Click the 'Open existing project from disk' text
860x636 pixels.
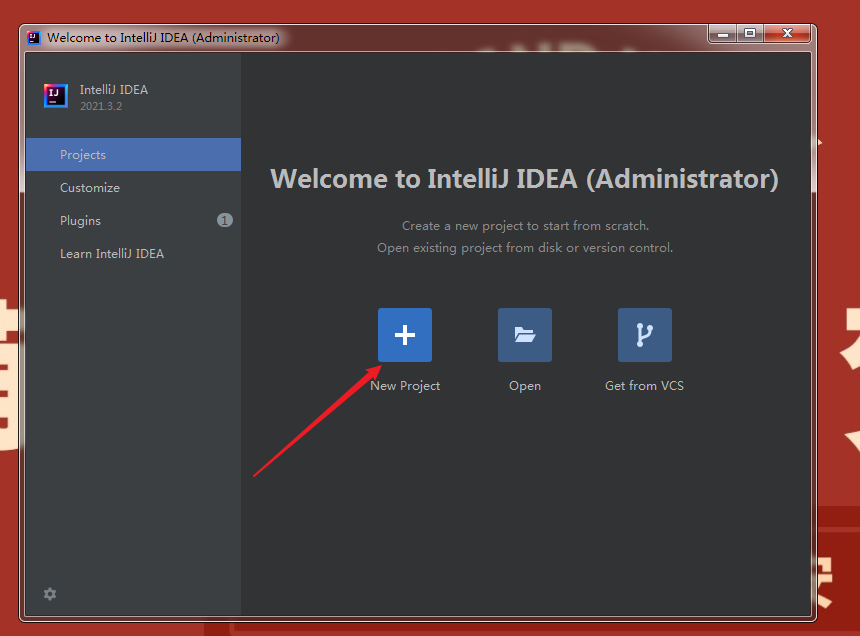(525, 248)
